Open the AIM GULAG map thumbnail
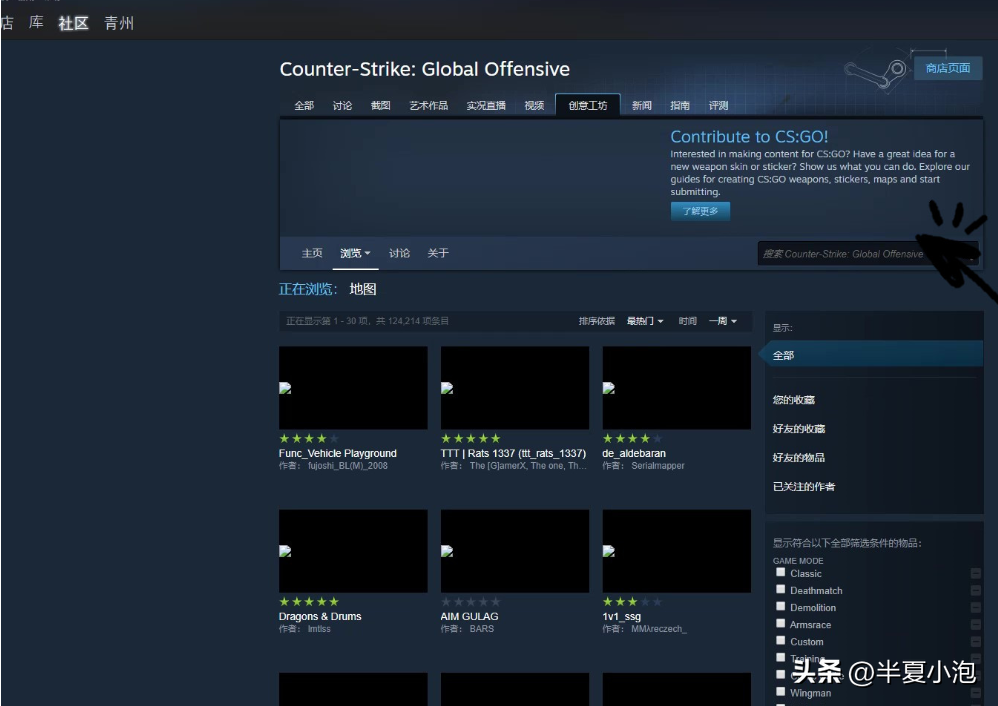The height and width of the screenshot is (706, 998). click(515, 551)
